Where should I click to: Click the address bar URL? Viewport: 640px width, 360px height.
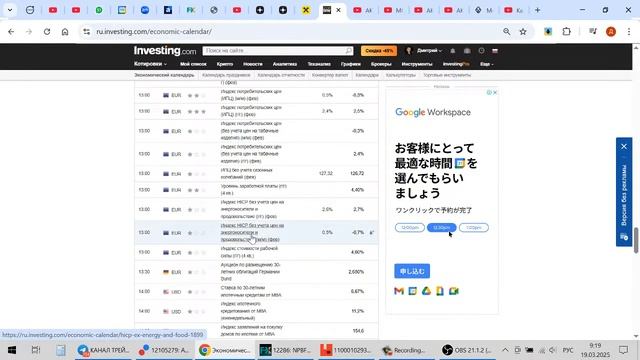click(x=154, y=31)
